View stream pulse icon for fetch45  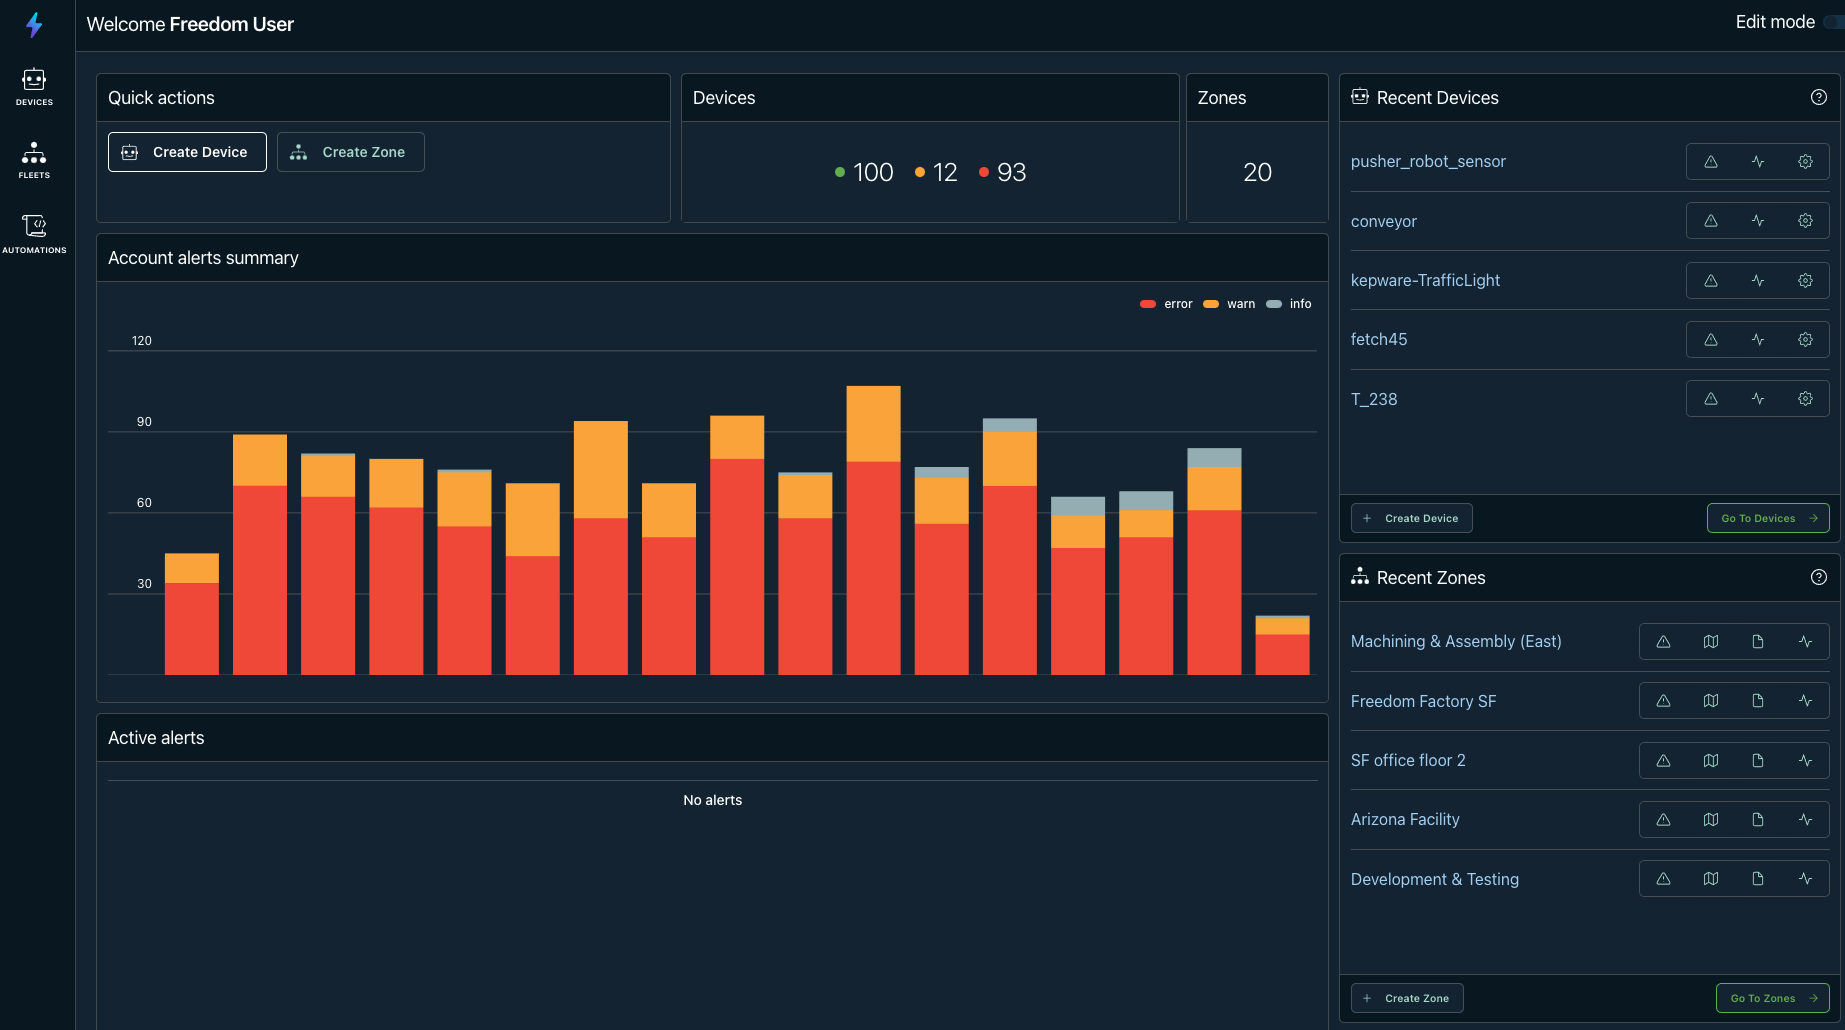point(1758,339)
